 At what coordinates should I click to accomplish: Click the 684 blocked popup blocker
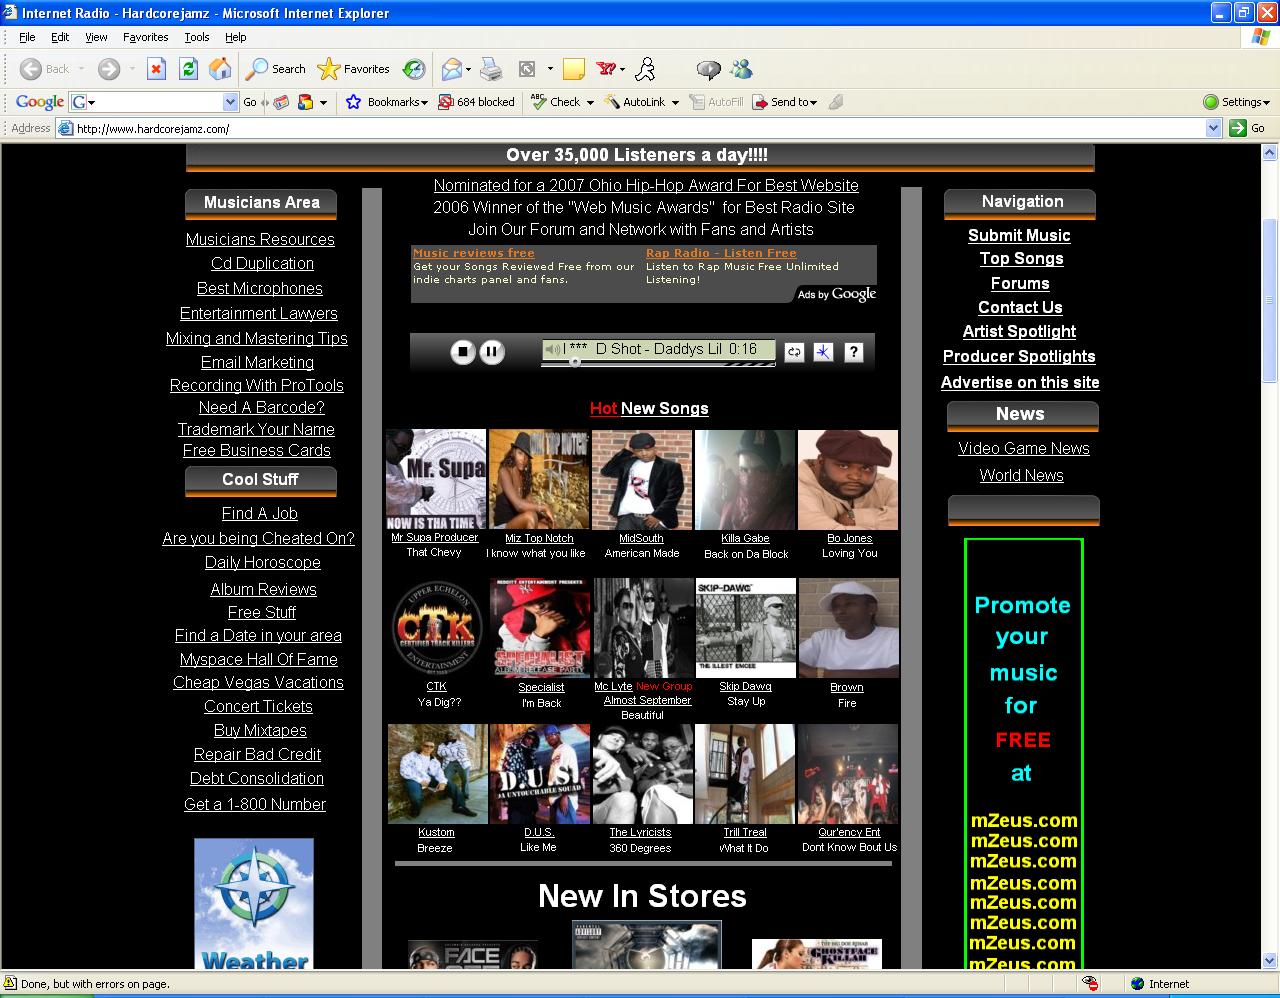tap(475, 102)
